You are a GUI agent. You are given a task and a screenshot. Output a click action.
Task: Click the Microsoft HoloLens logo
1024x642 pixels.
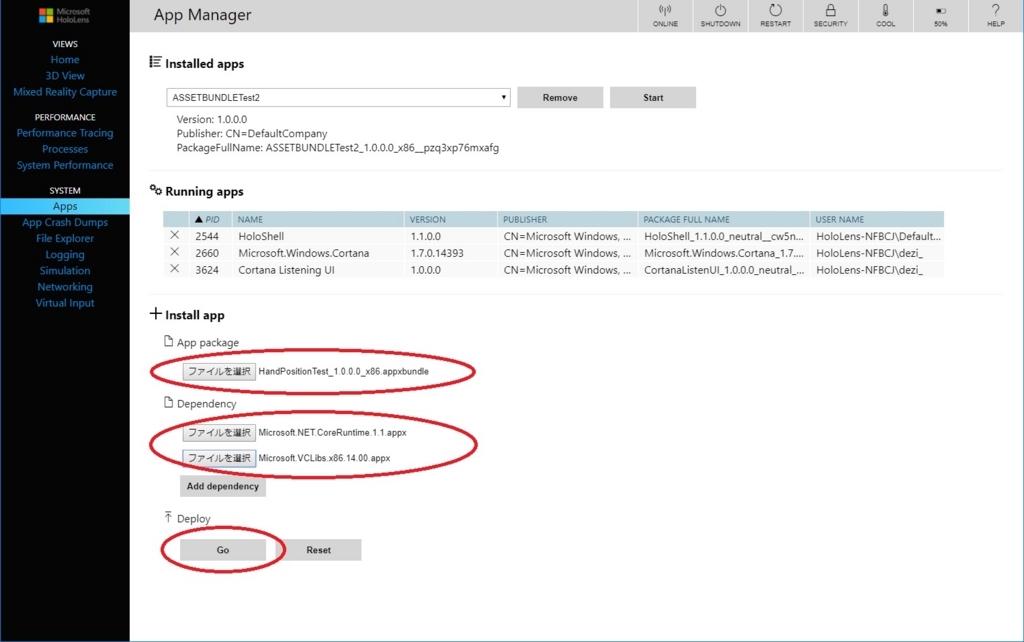click(65, 16)
